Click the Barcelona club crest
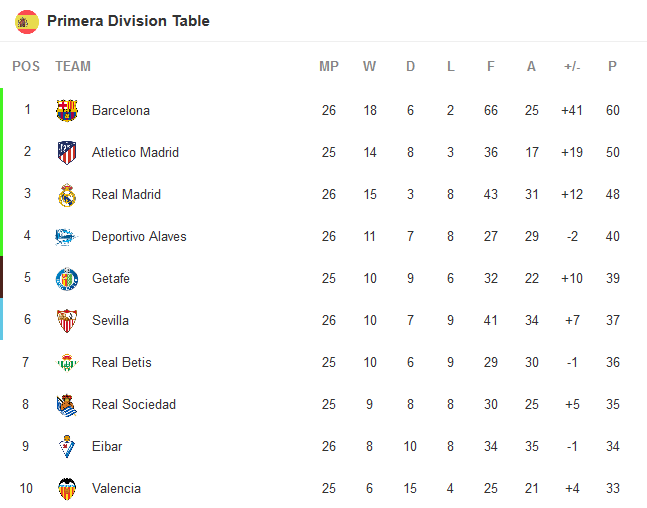647x508 pixels. pos(67,110)
